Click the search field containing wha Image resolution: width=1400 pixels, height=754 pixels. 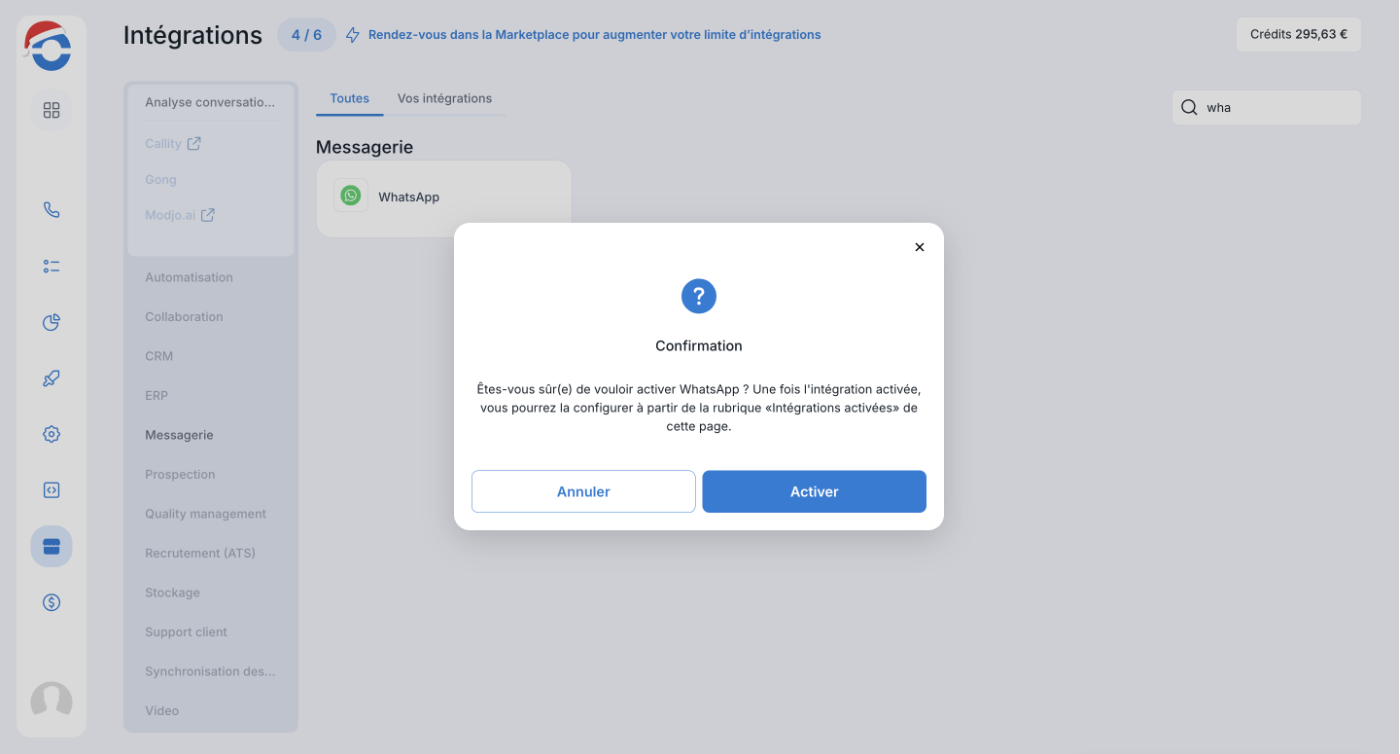tap(1266, 108)
